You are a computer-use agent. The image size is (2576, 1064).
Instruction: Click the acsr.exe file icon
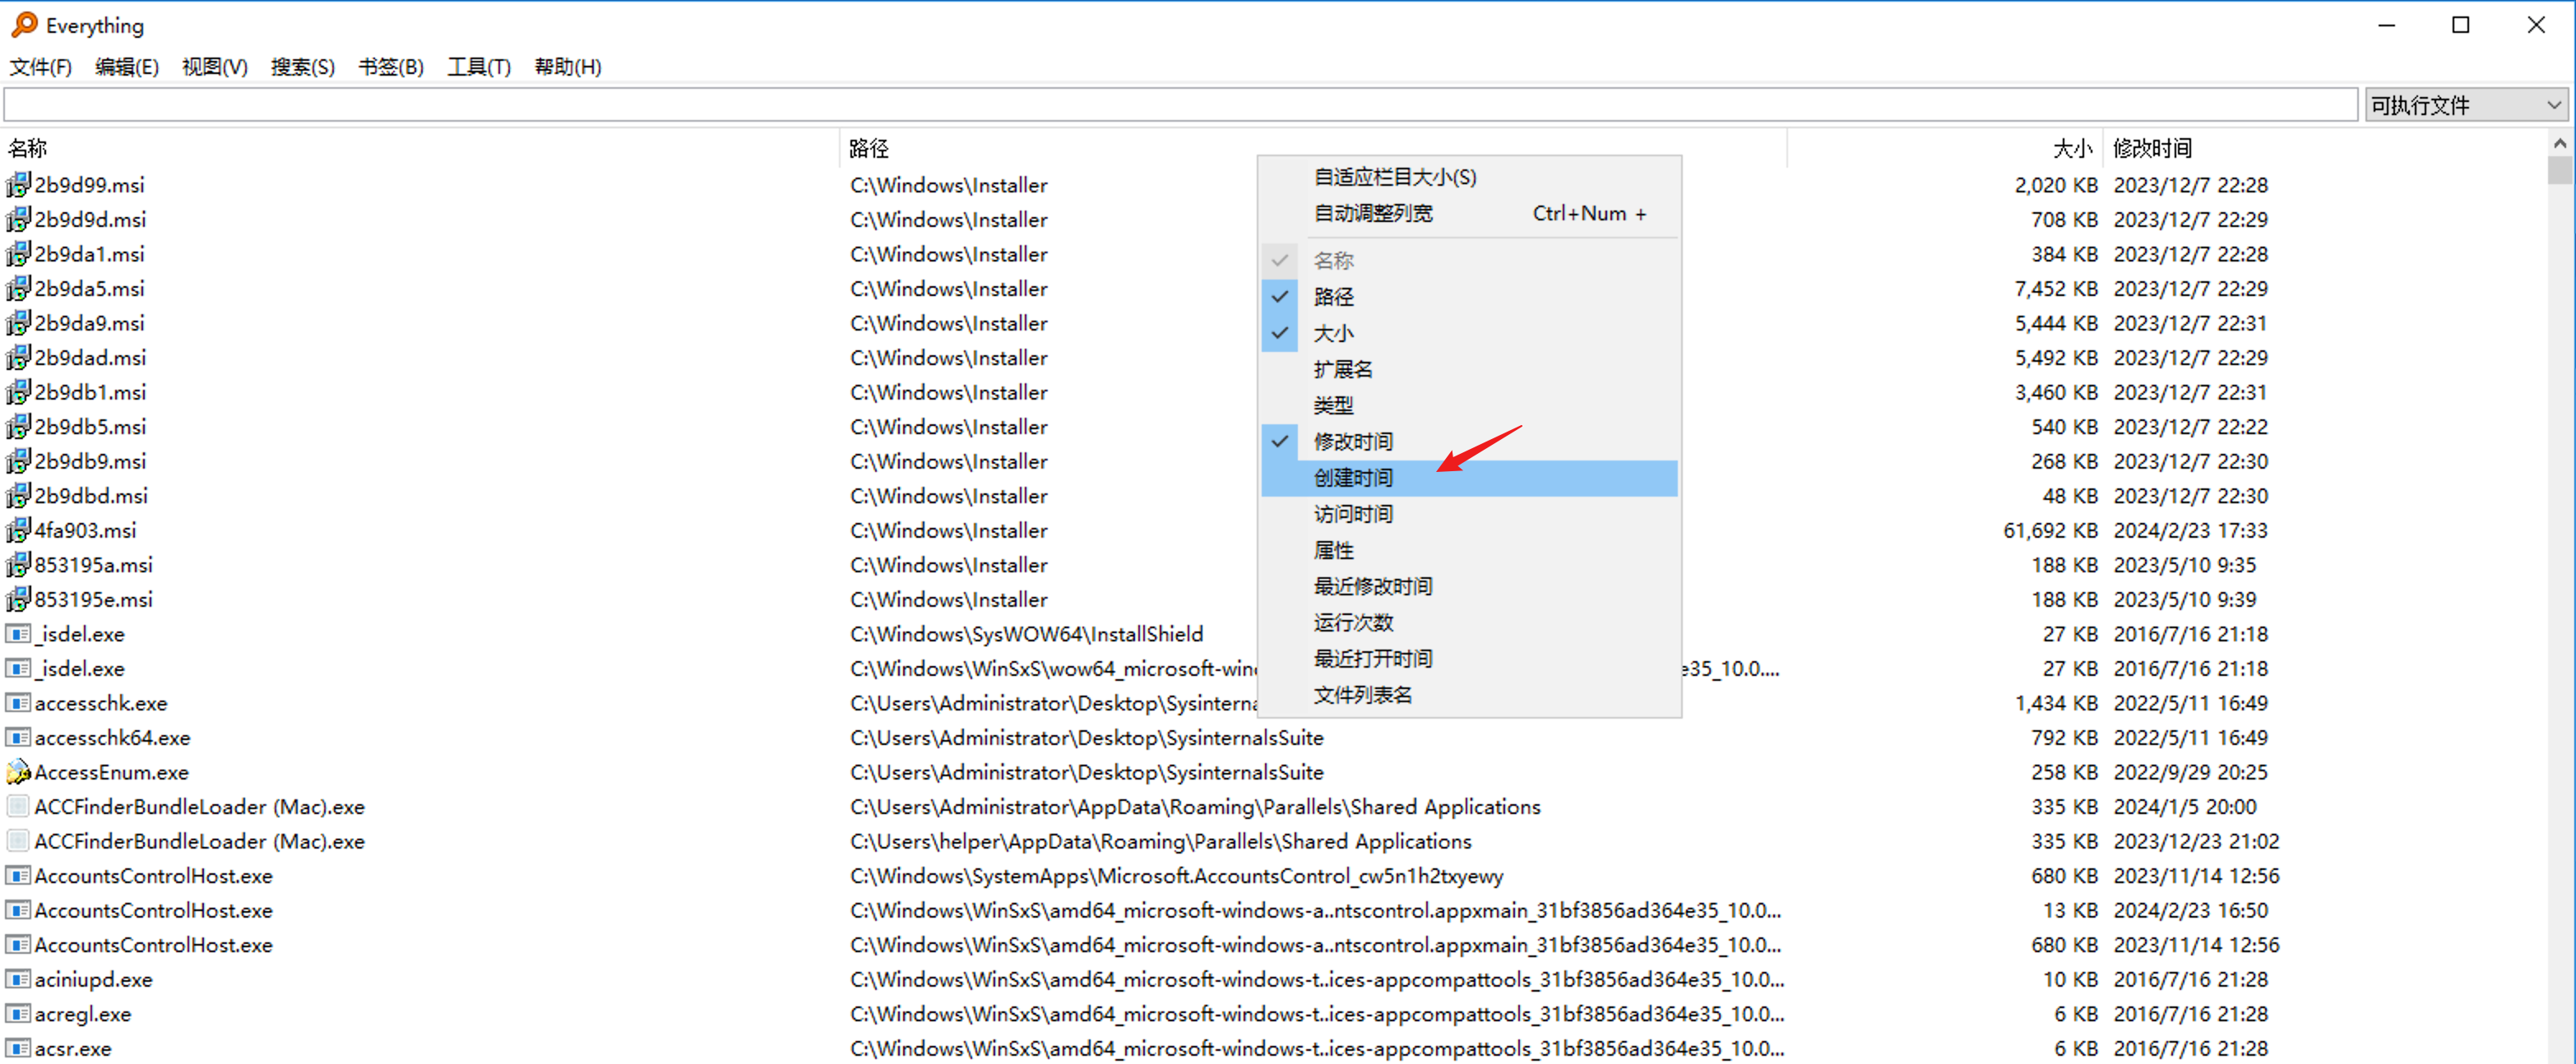pyautogui.click(x=18, y=1048)
